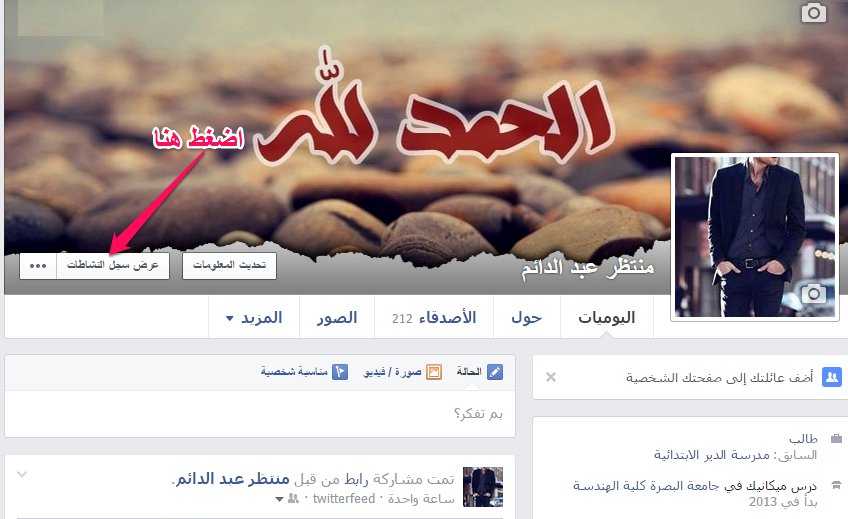Click the بم تفكر؟ status input field
Viewport: 848px width, 519px height.
point(260,414)
